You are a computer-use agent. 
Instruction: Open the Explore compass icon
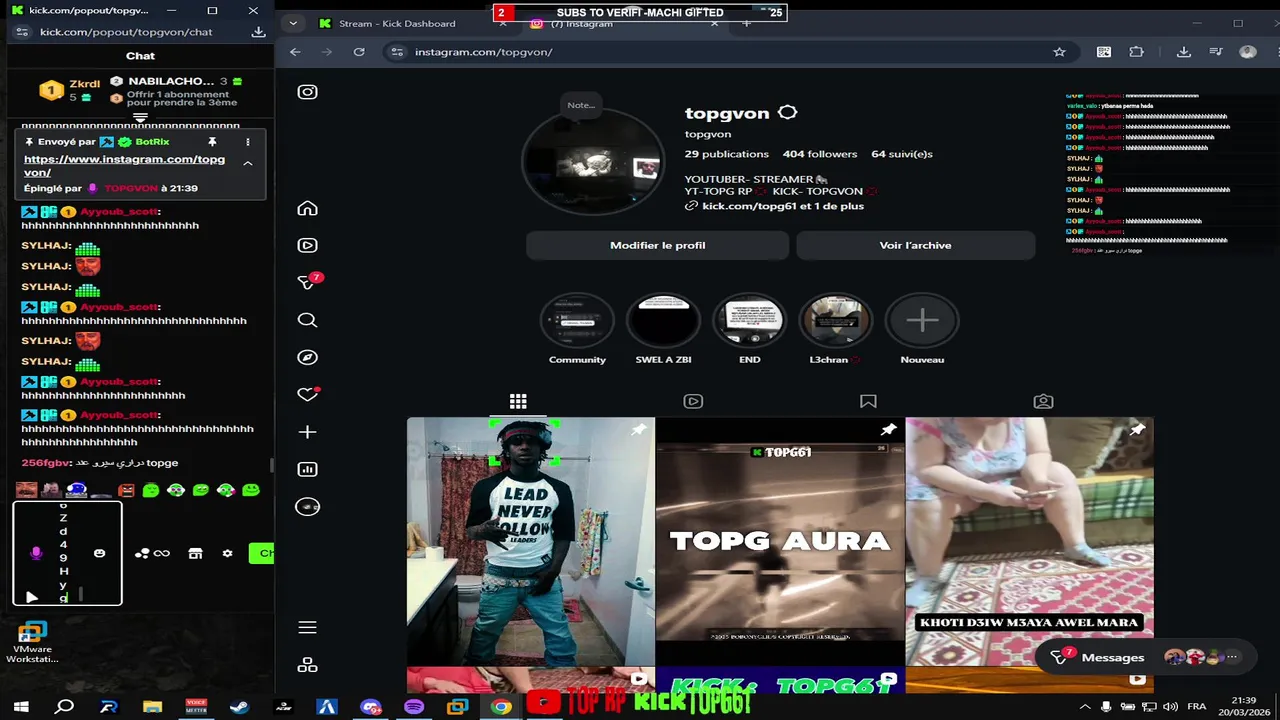click(308, 357)
